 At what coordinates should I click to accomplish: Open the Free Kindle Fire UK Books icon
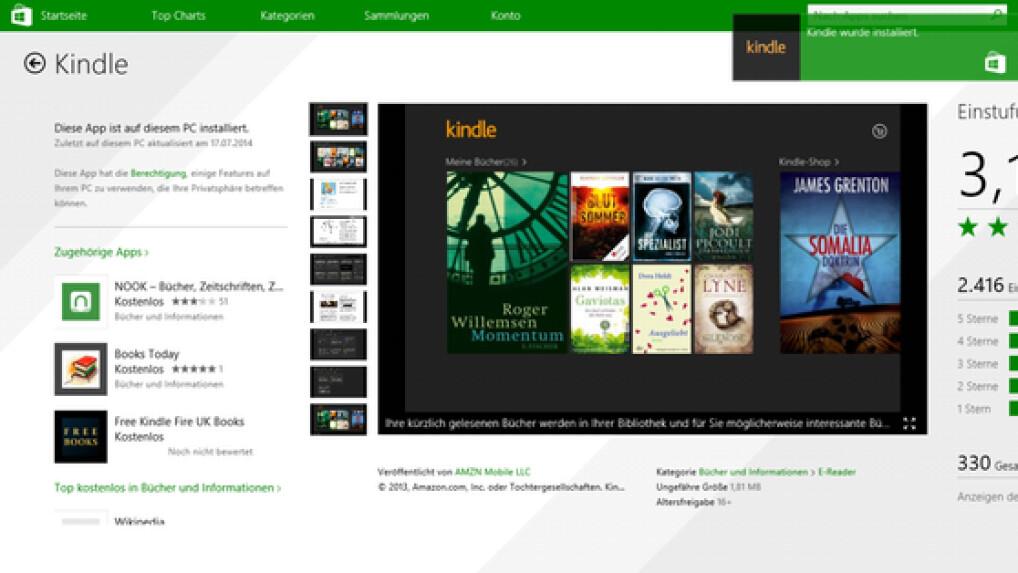point(80,436)
